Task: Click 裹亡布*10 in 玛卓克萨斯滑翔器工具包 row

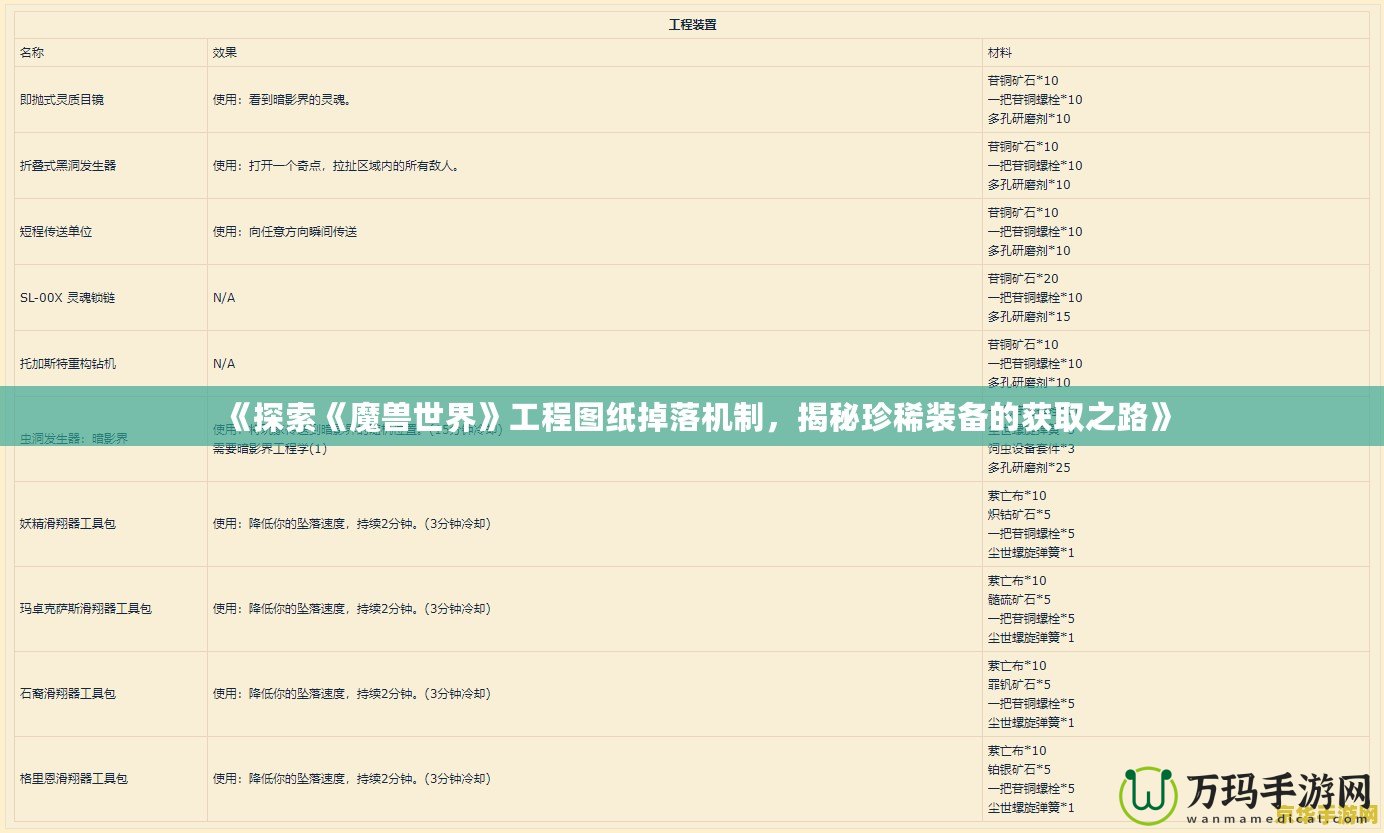Action: coord(1017,581)
